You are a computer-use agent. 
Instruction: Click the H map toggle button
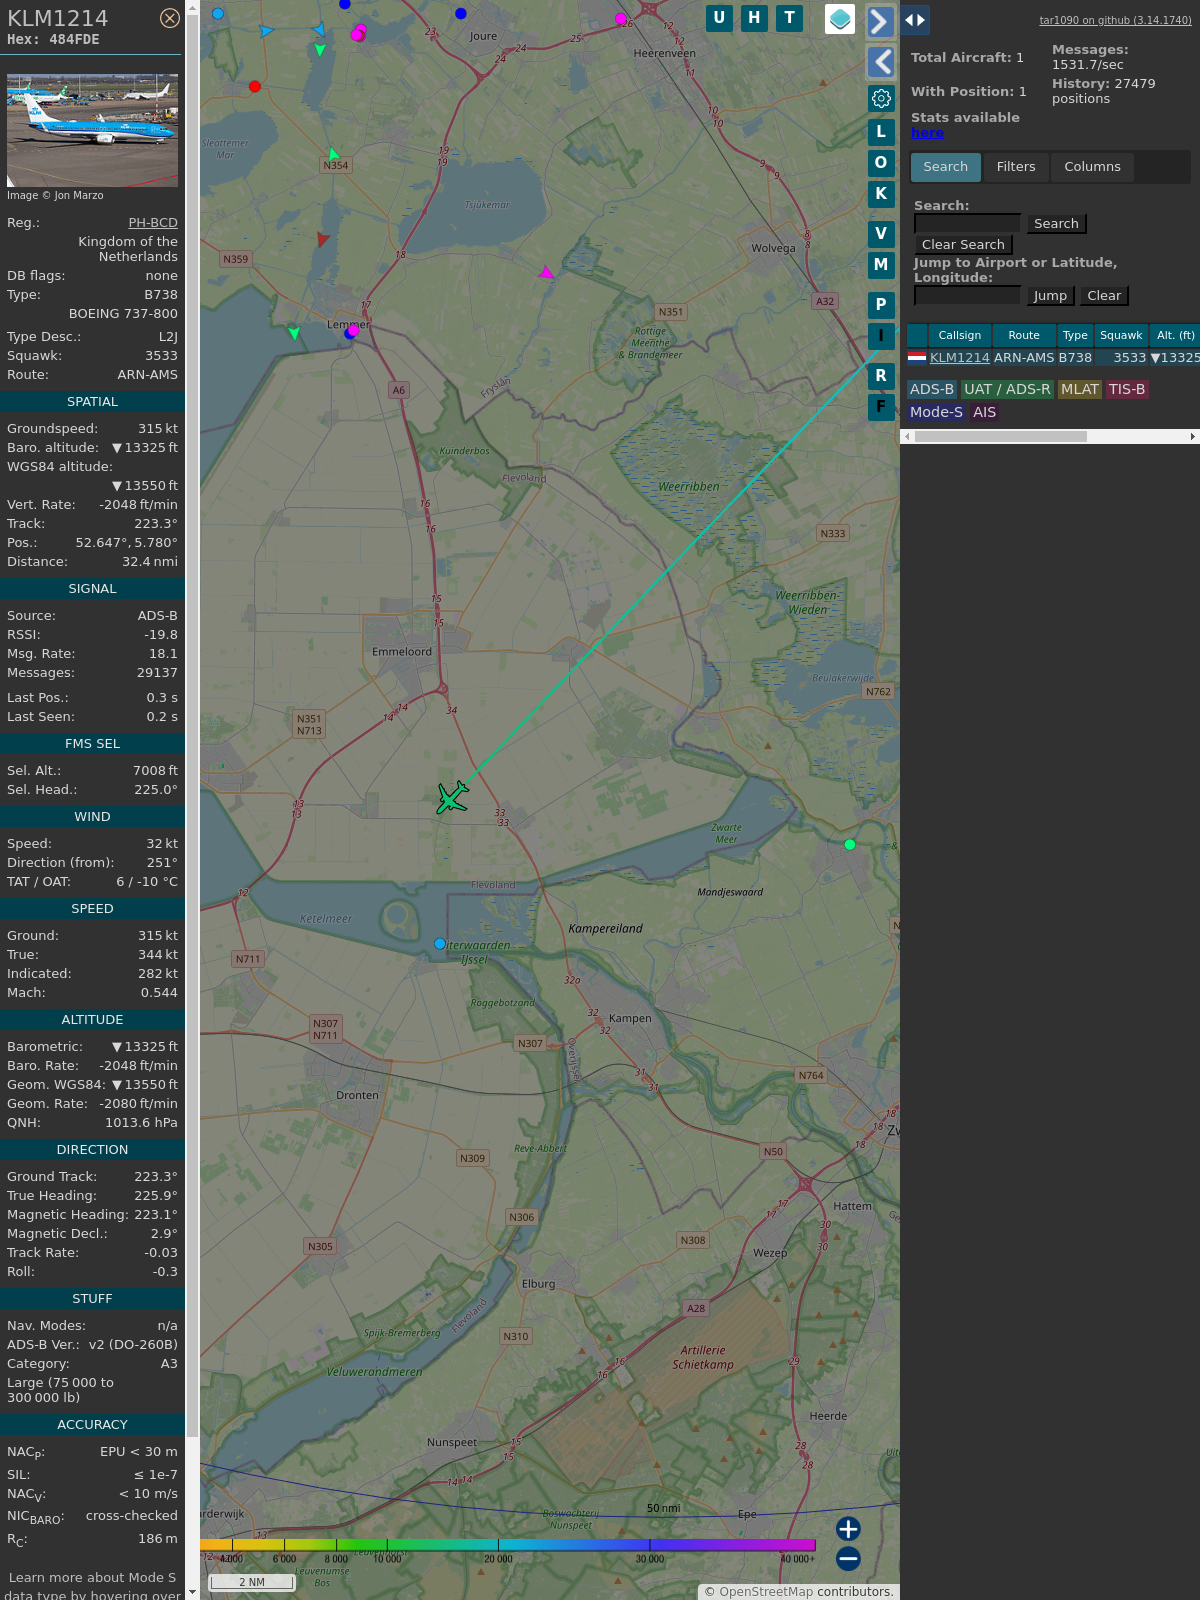[x=754, y=18]
